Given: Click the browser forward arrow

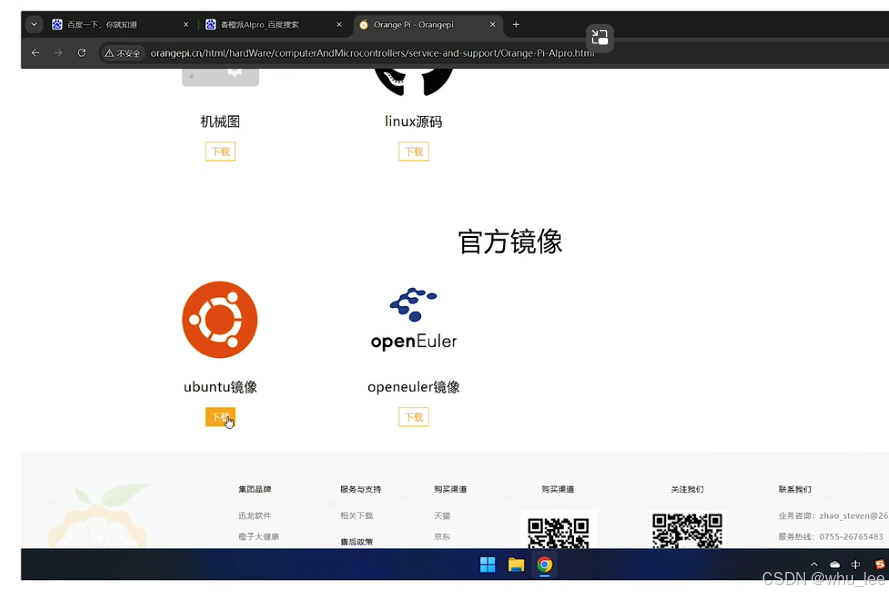Looking at the screenshot, I should pyautogui.click(x=58, y=53).
